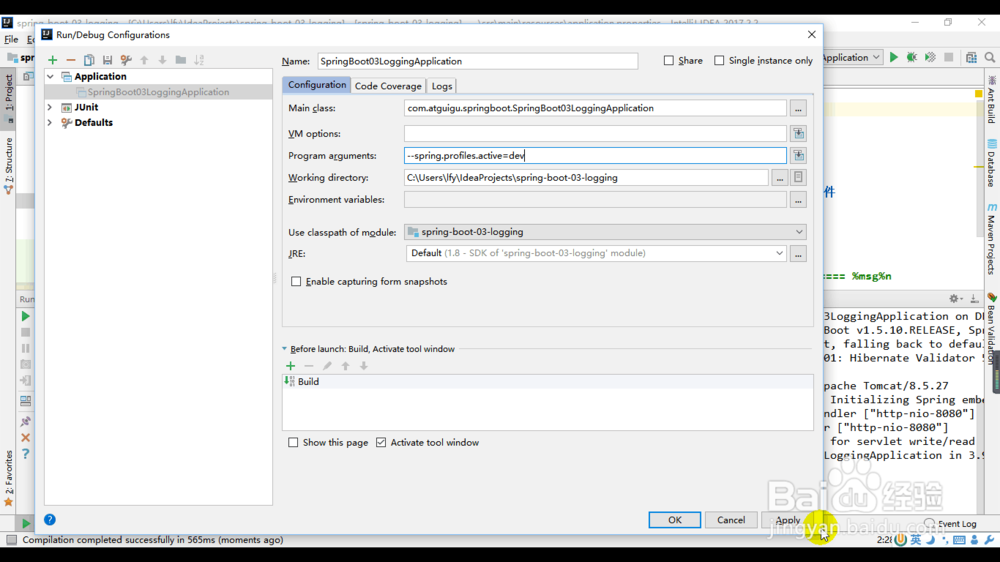Image resolution: width=1000 pixels, height=562 pixels.
Task: Move before launch task down
Action: 364,366
